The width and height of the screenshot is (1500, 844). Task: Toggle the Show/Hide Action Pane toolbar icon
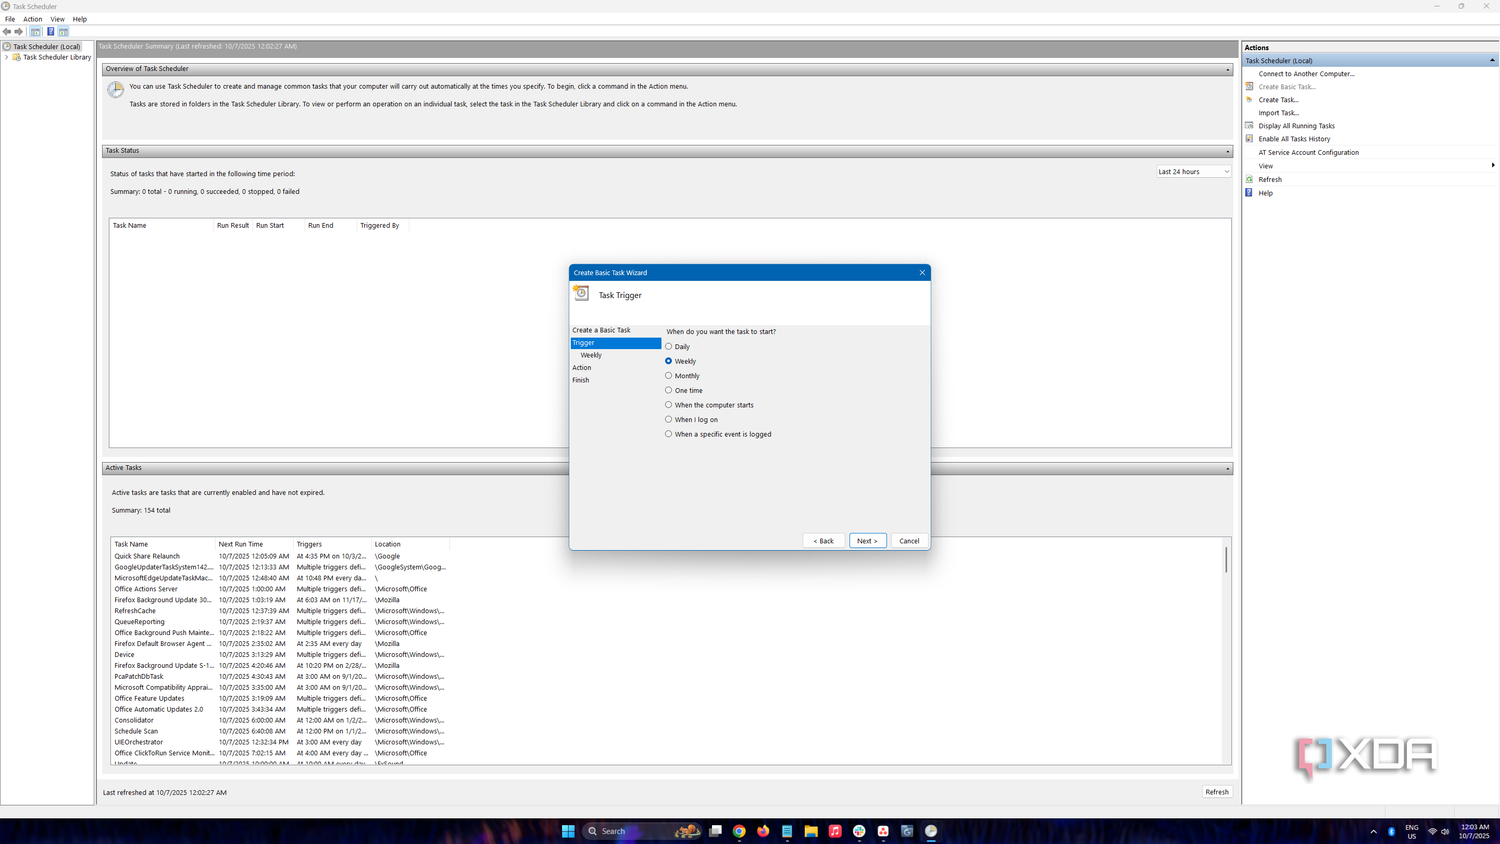click(x=63, y=32)
